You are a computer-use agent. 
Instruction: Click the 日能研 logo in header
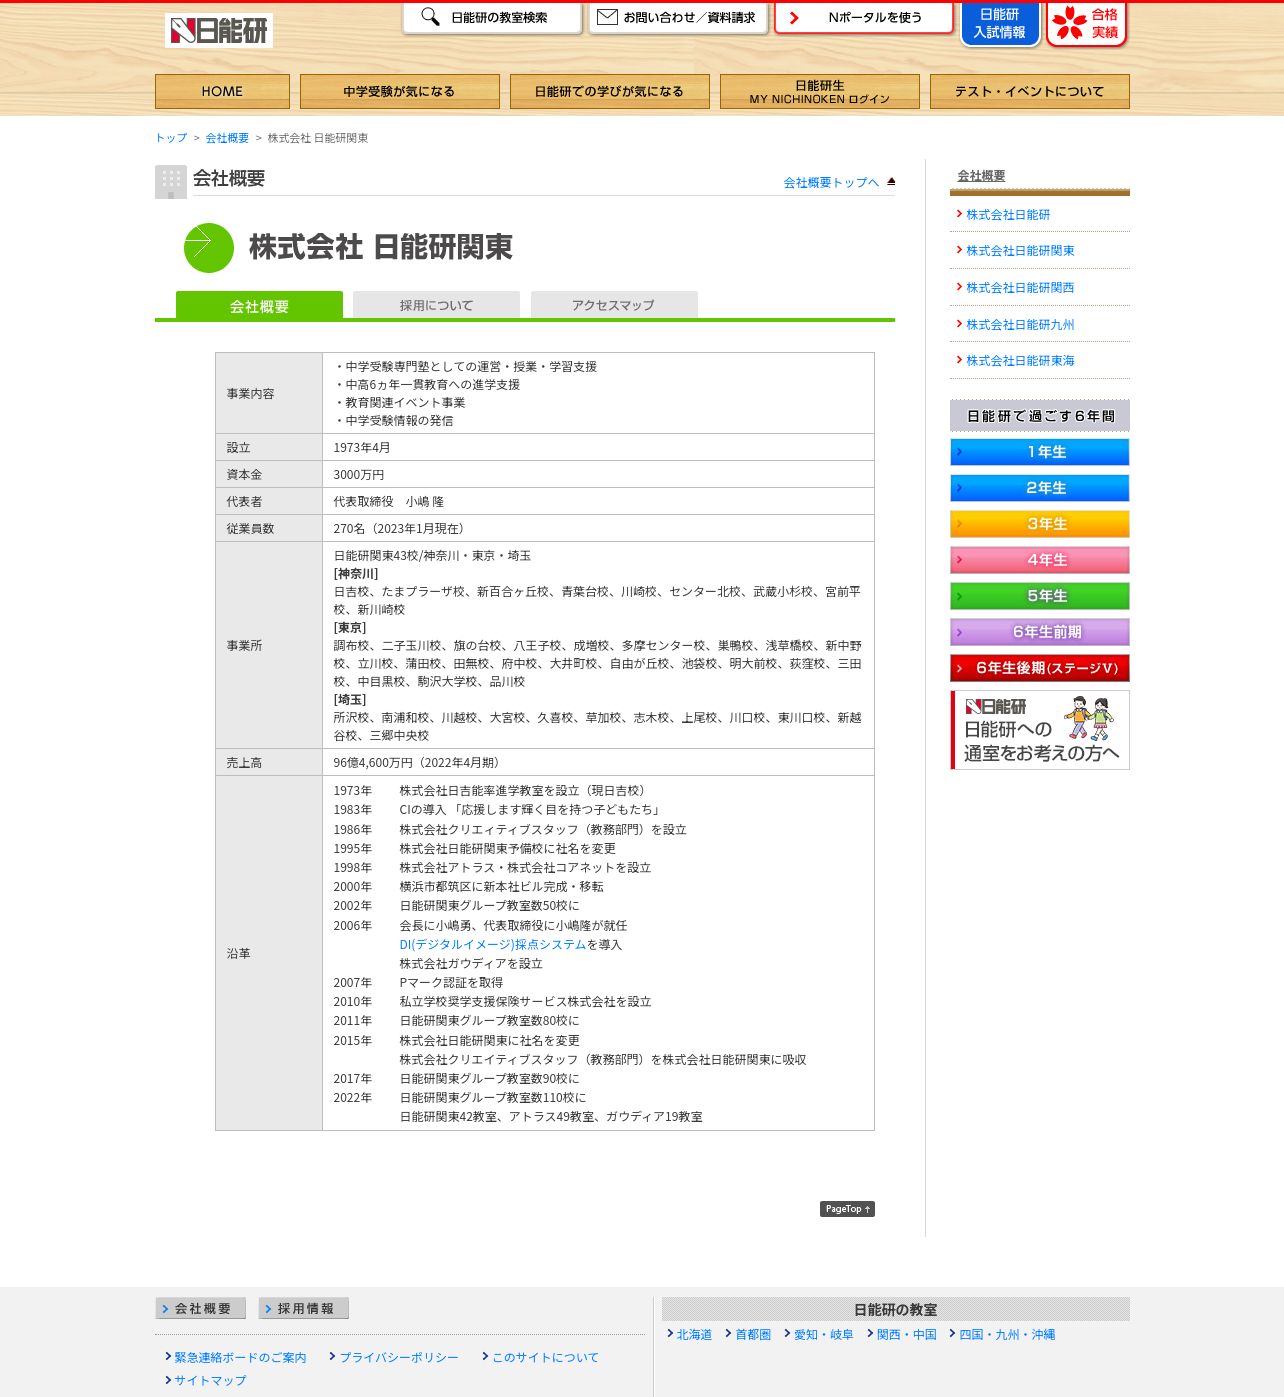click(x=219, y=31)
